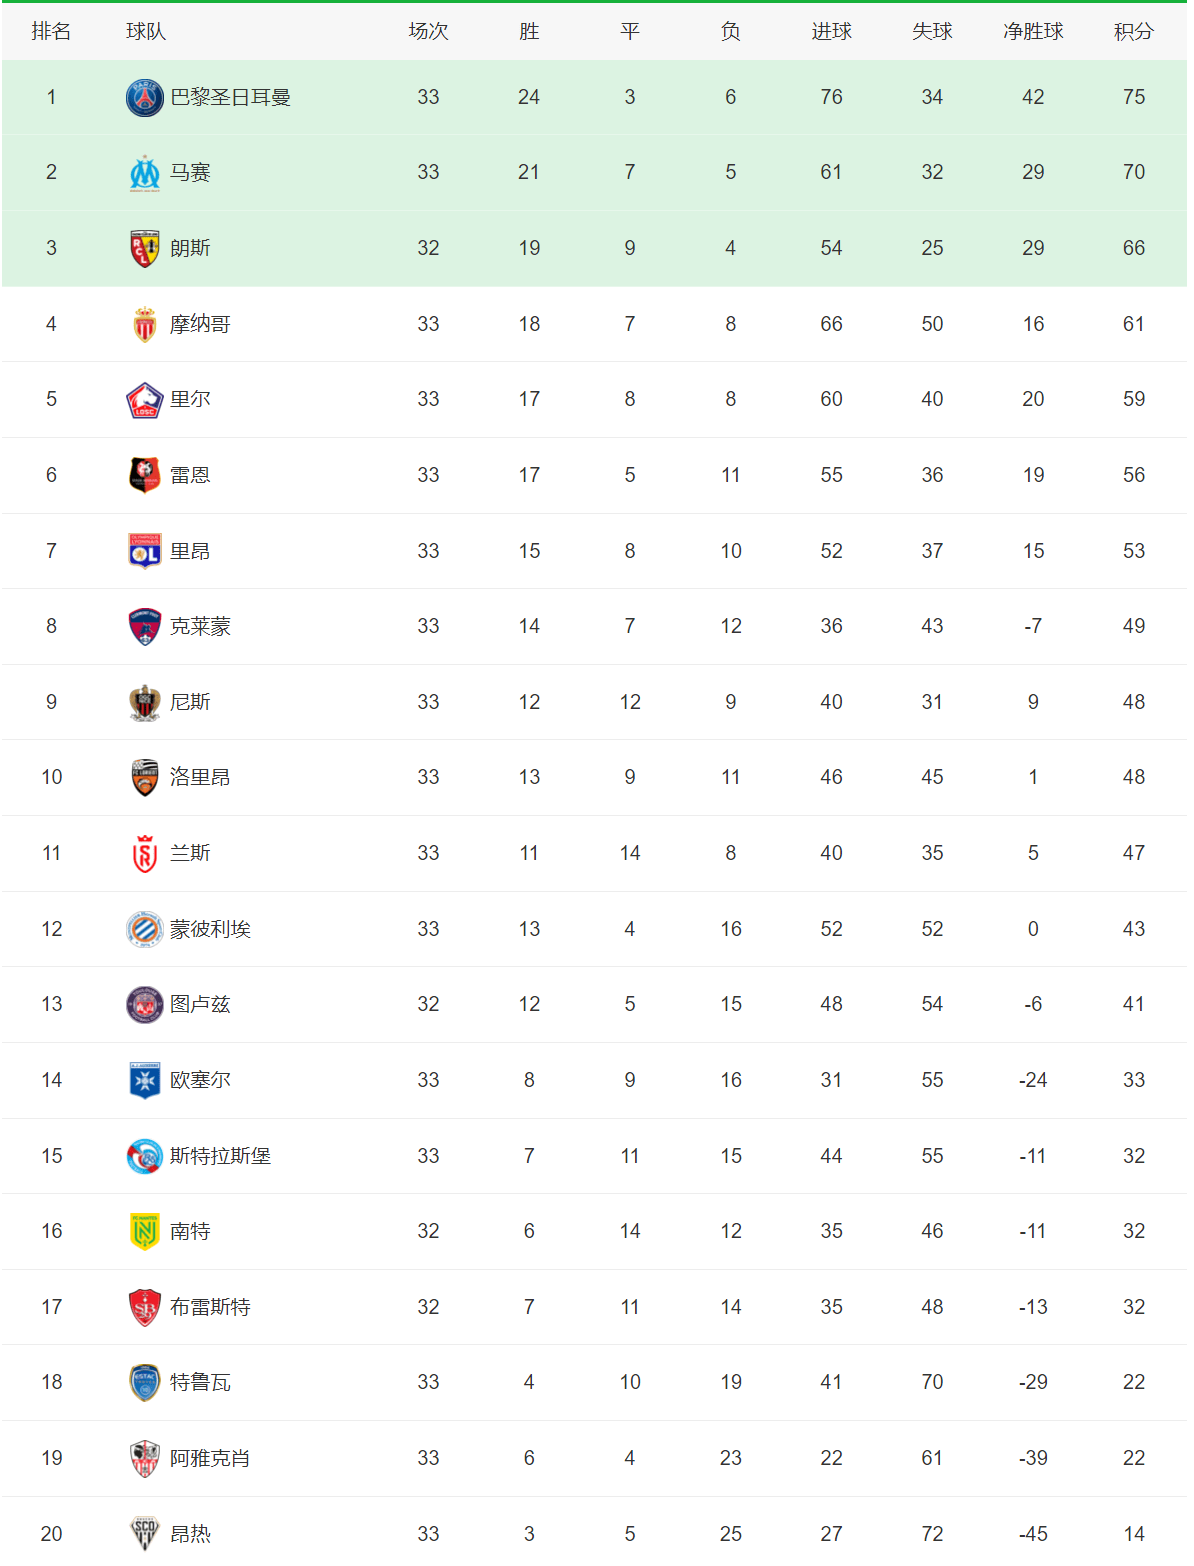Click the 斯特拉斯堡 team name
The width and height of the screenshot is (1194, 1566).
(220, 1156)
